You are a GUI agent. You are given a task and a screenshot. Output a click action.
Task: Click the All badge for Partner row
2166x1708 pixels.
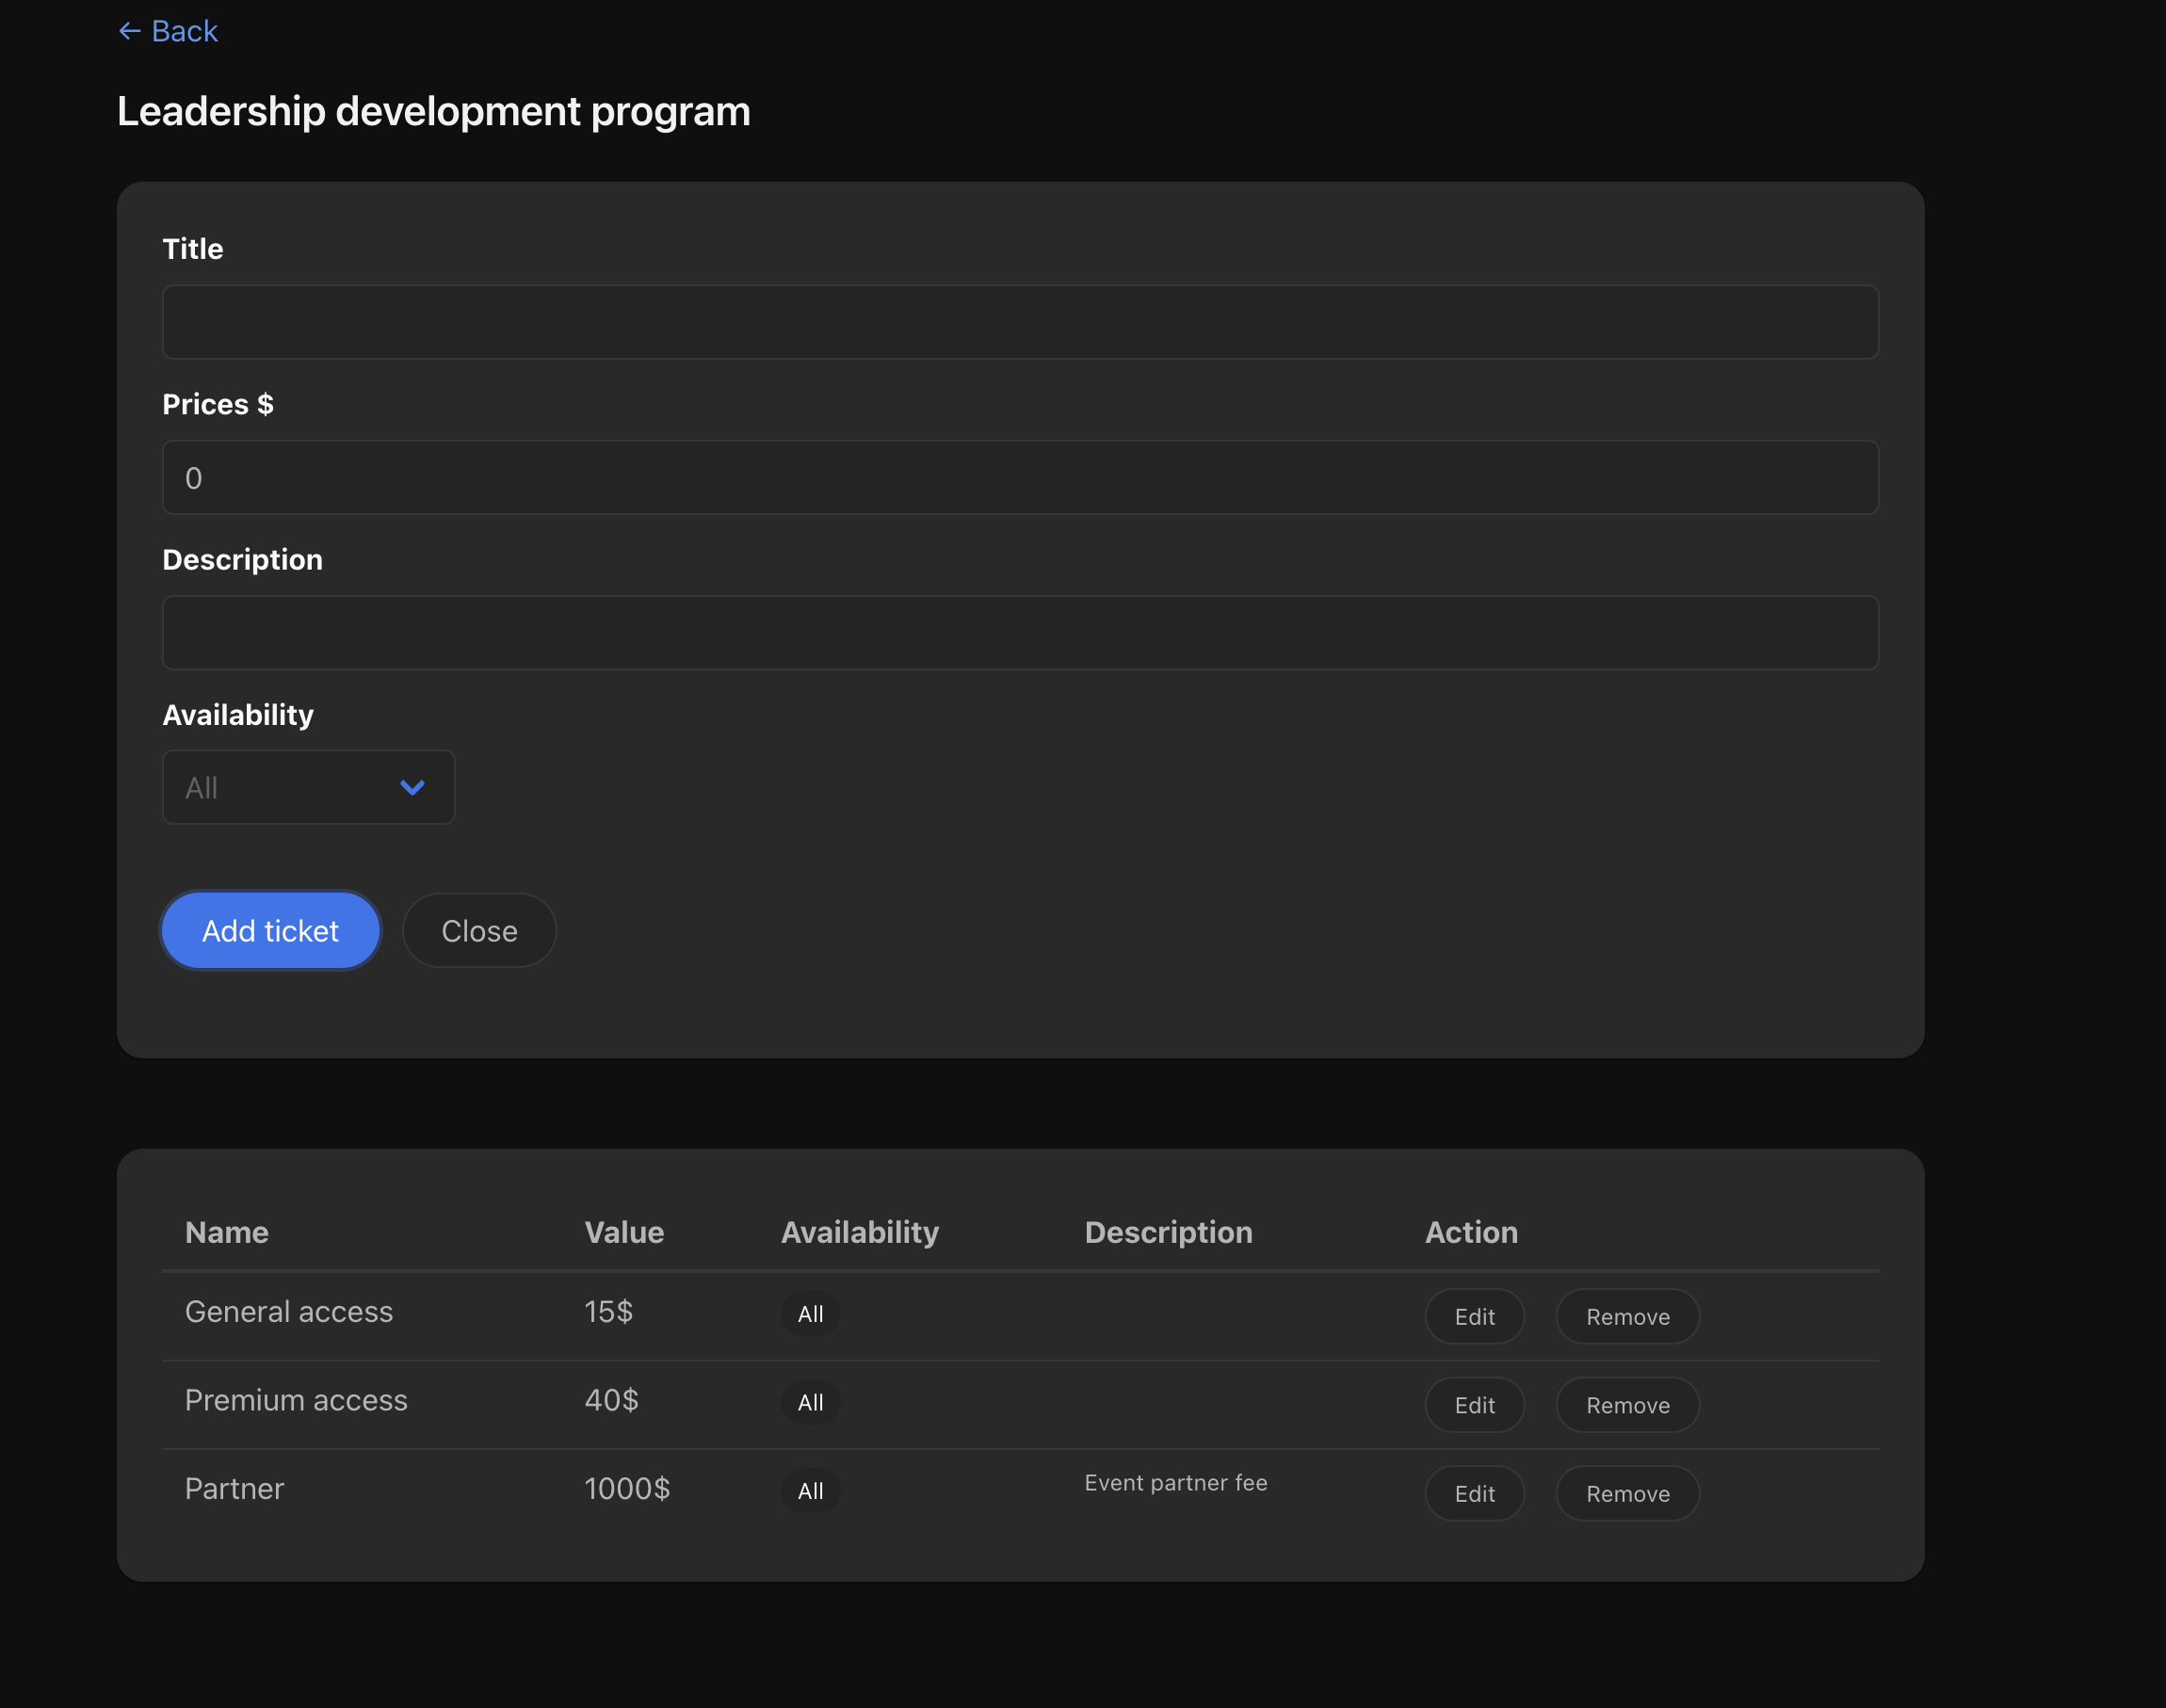pos(810,1491)
